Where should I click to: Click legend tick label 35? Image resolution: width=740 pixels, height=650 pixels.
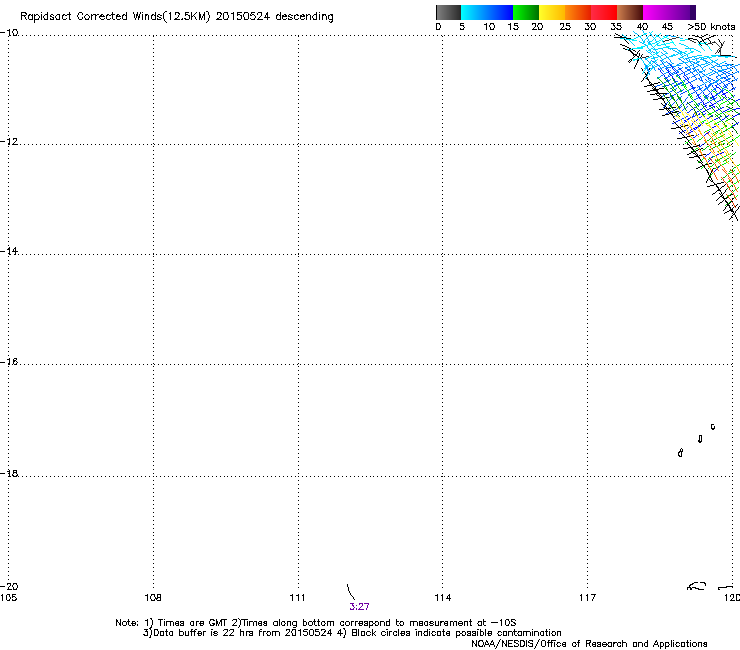(616, 27)
